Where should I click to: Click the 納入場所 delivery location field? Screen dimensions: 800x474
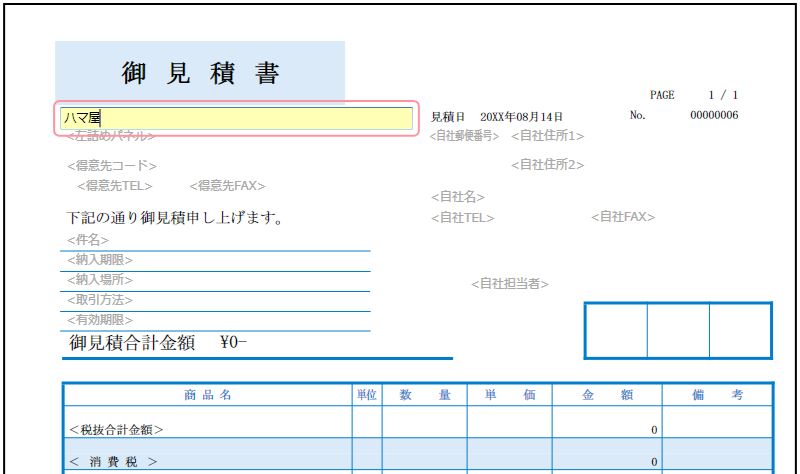tap(100, 280)
